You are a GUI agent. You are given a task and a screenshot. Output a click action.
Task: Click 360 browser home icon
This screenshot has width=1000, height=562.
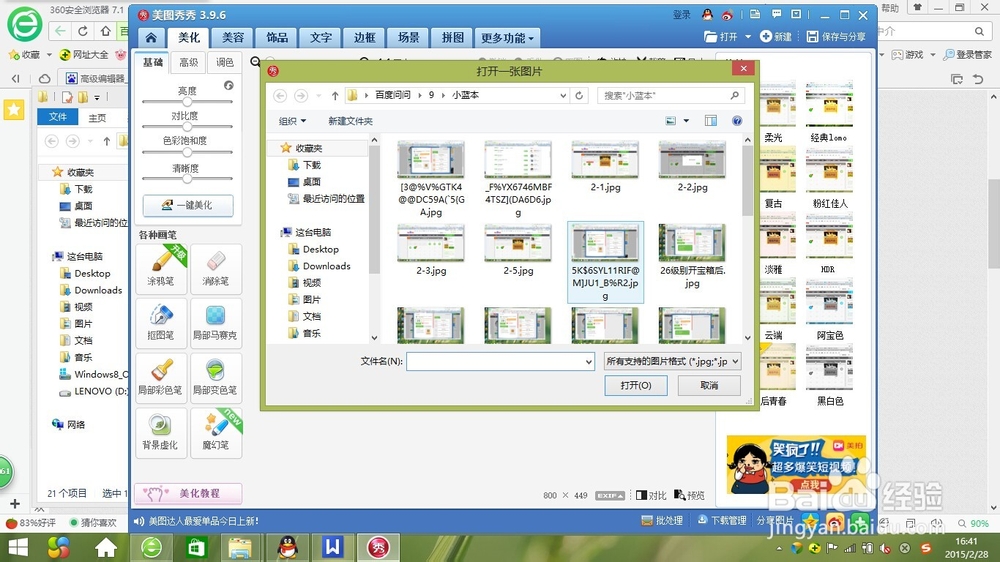(x=106, y=31)
